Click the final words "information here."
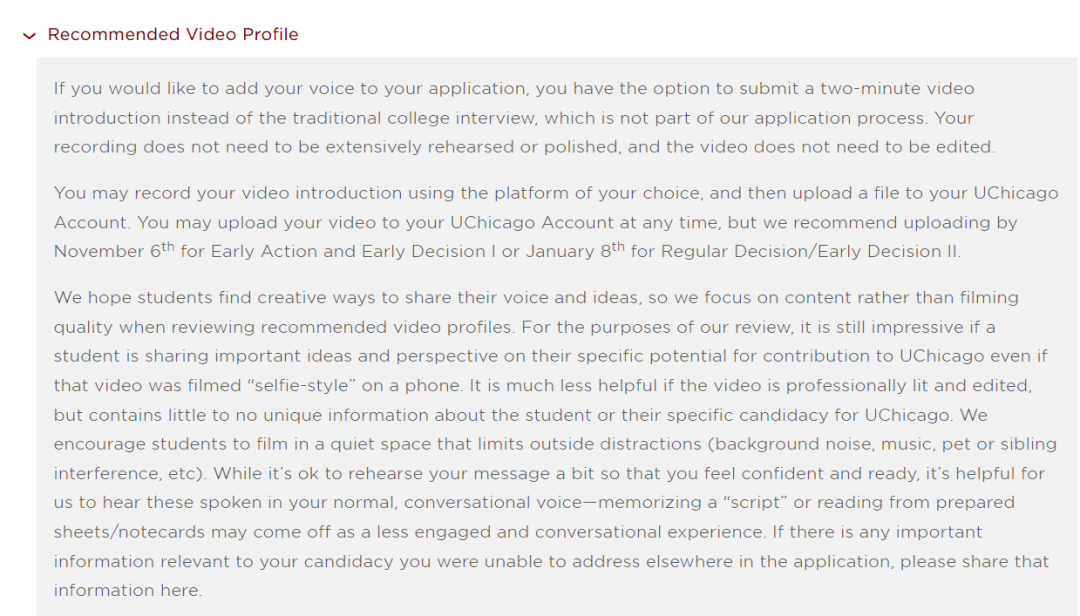 pos(127,590)
